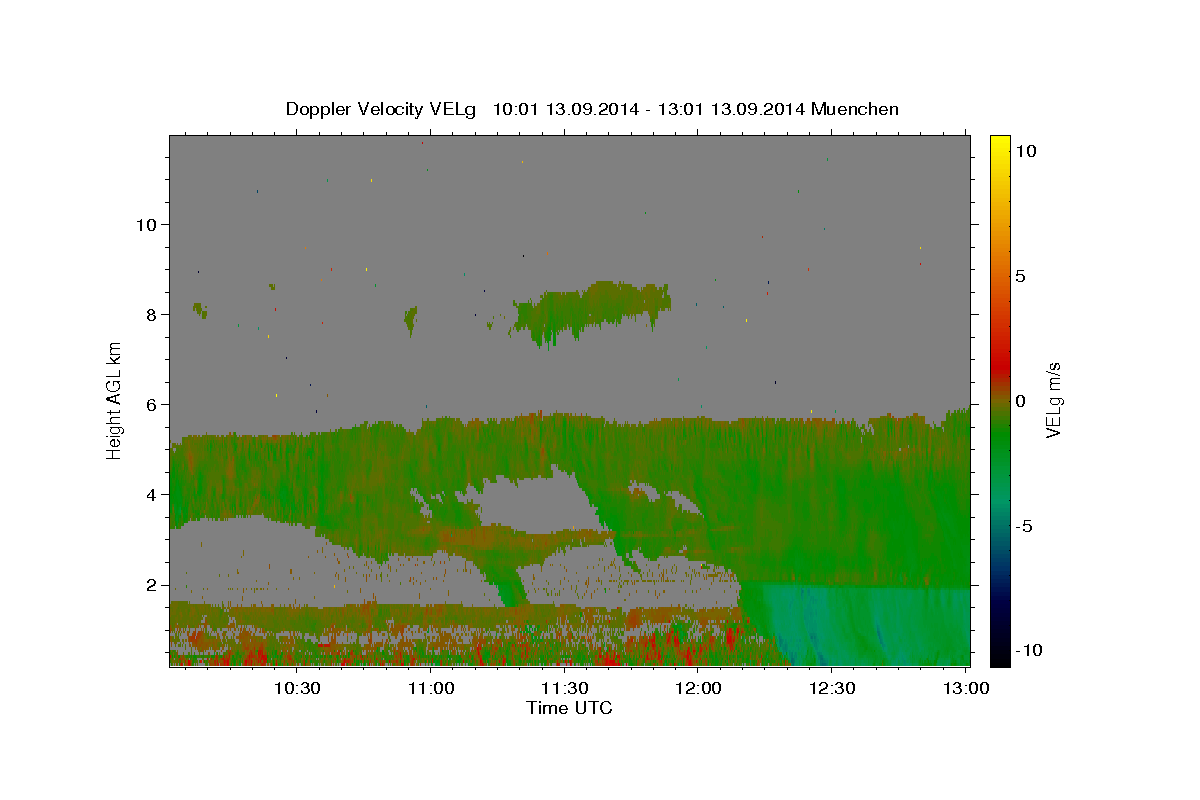Pick the yellow top of the colorbar
Screen dimensions: 1200x800
coord(999,145)
